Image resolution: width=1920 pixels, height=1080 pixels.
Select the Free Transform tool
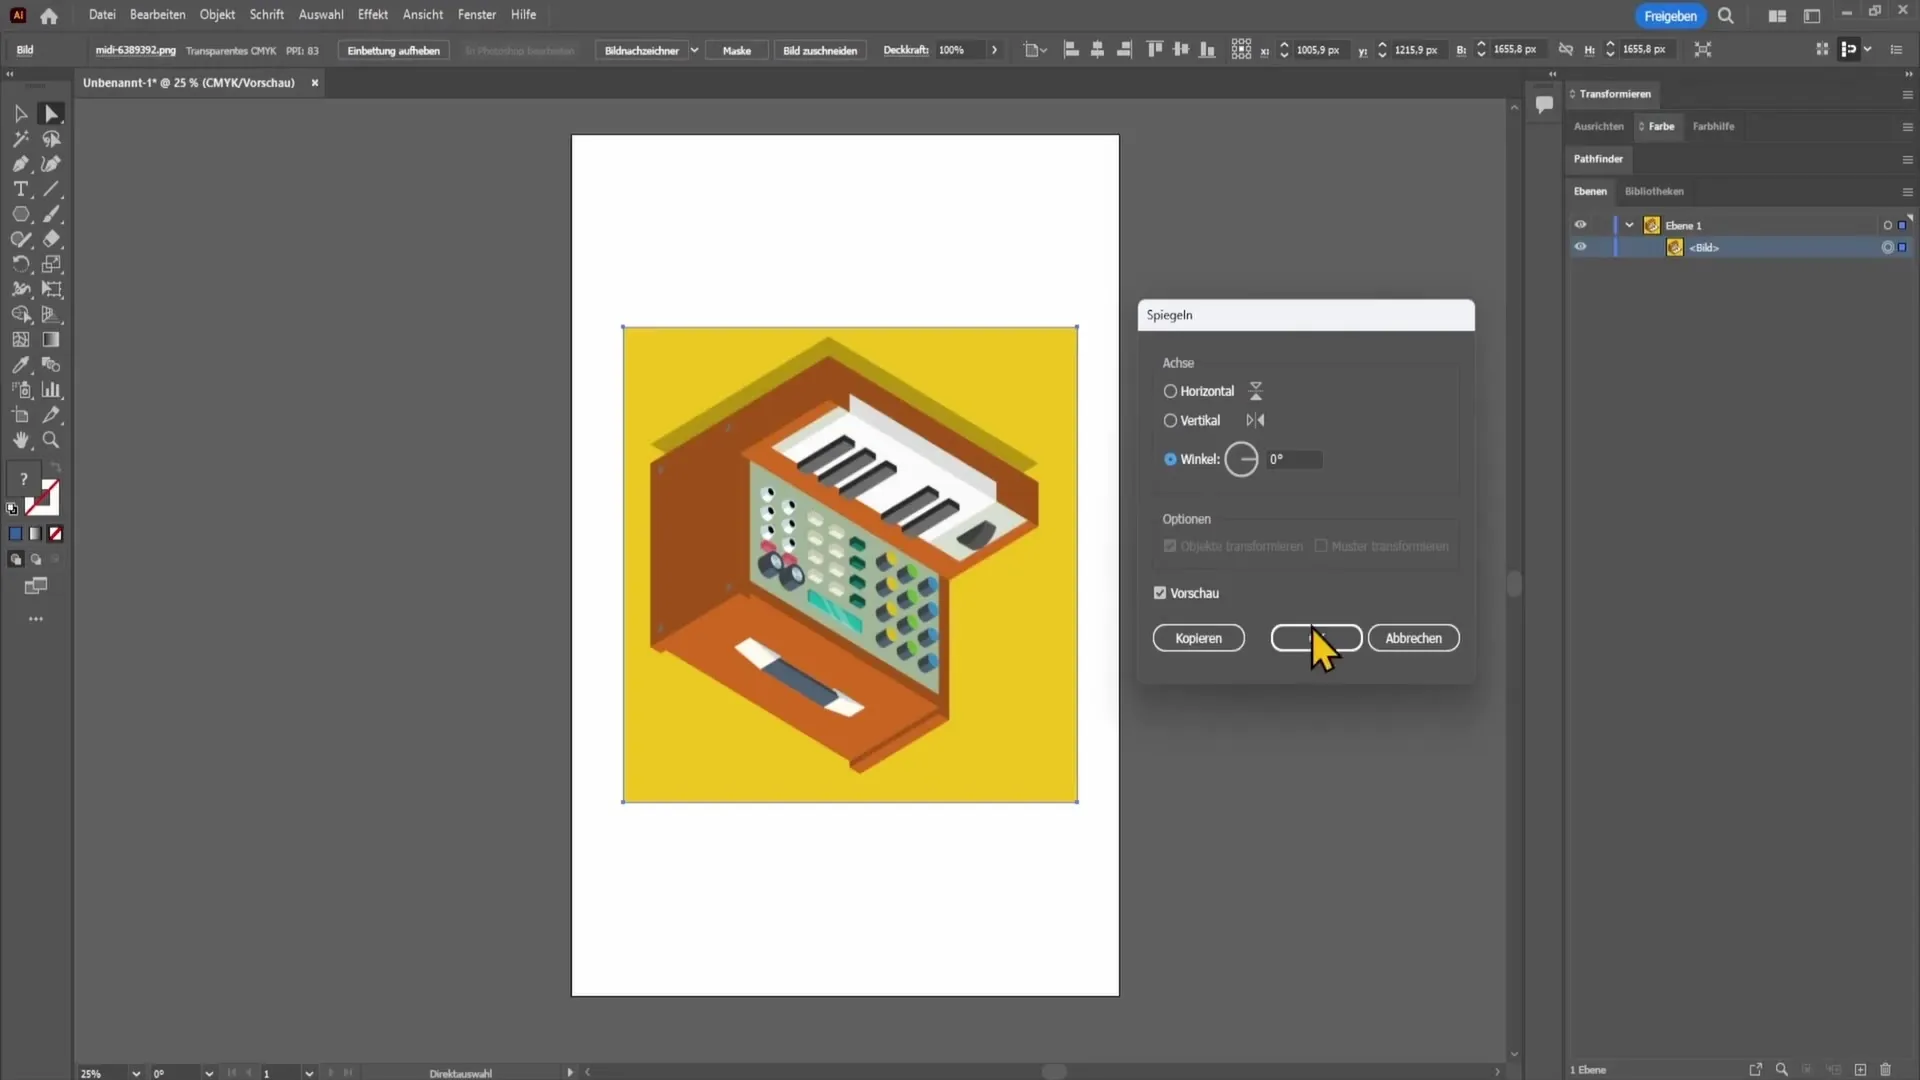tap(51, 289)
